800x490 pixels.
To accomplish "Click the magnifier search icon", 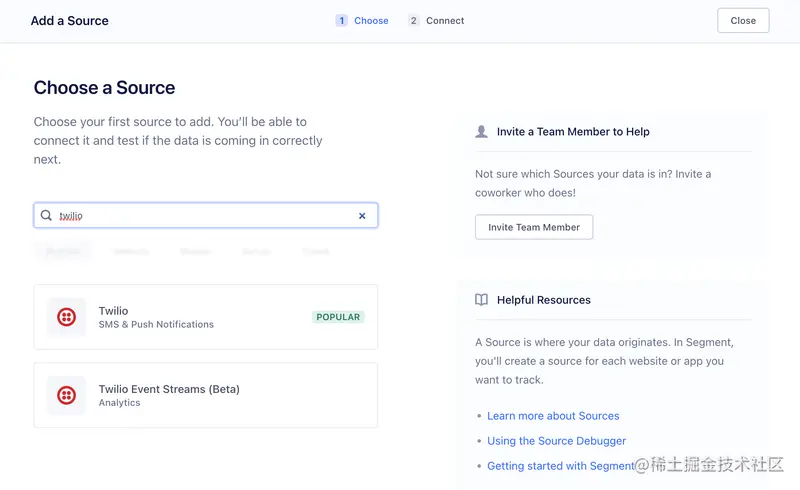I will click(x=46, y=215).
